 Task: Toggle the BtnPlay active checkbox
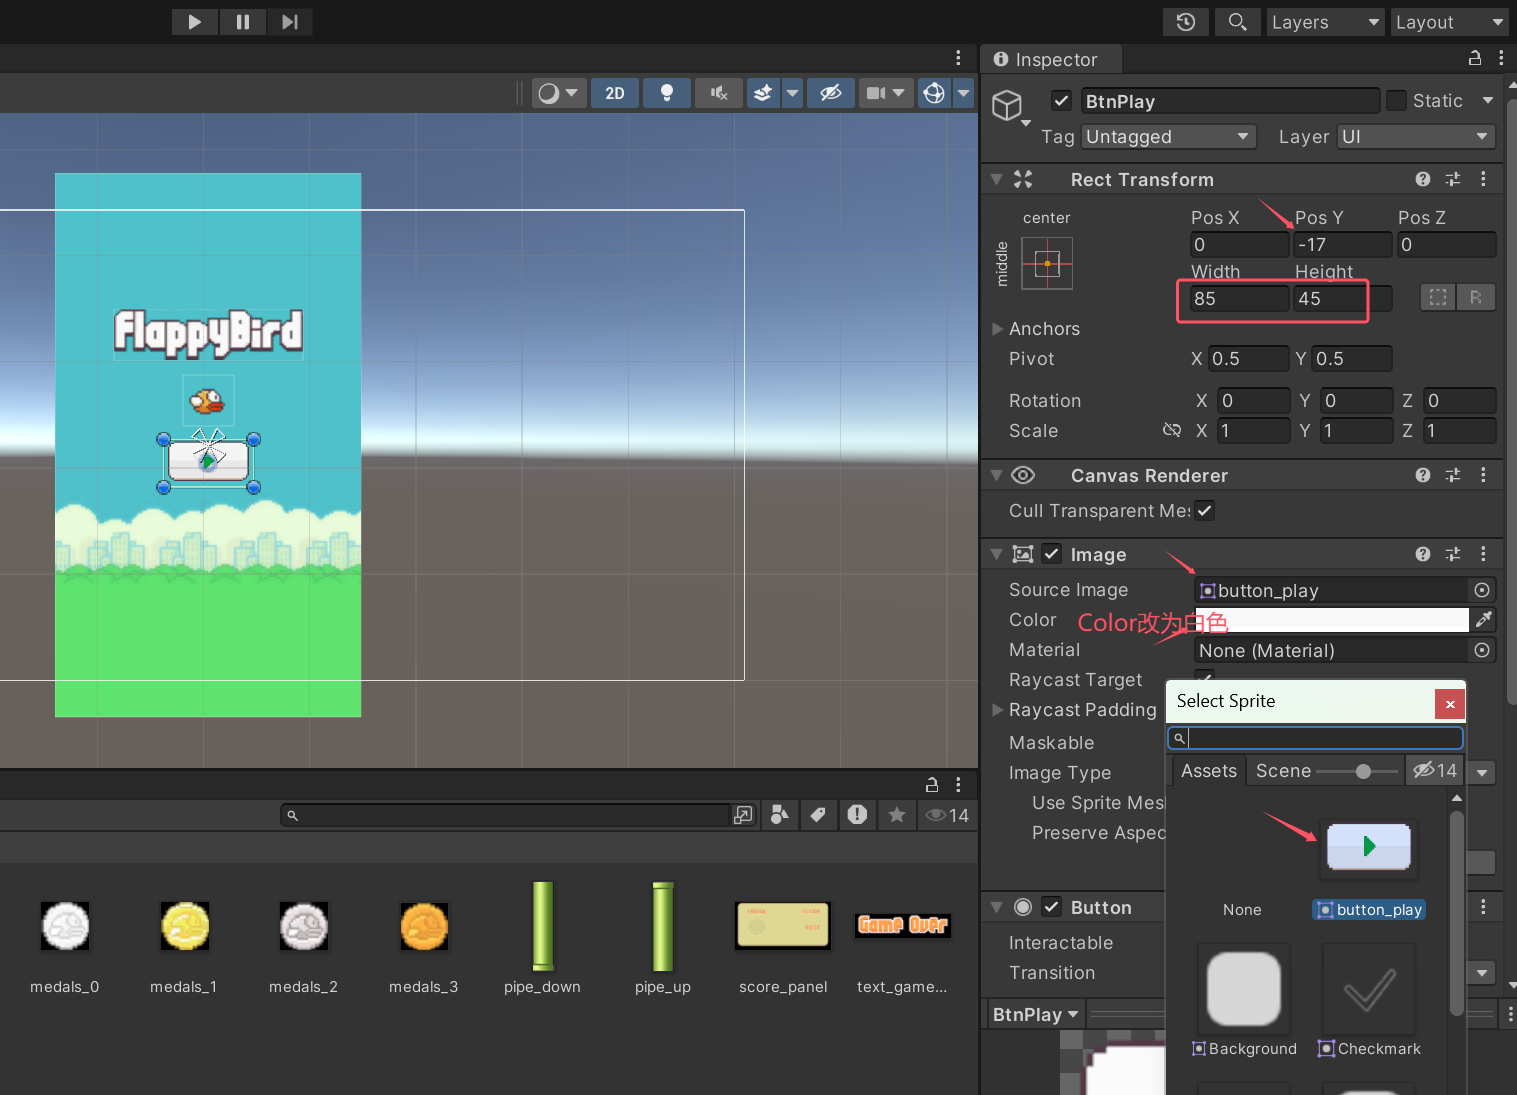(1061, 101)
